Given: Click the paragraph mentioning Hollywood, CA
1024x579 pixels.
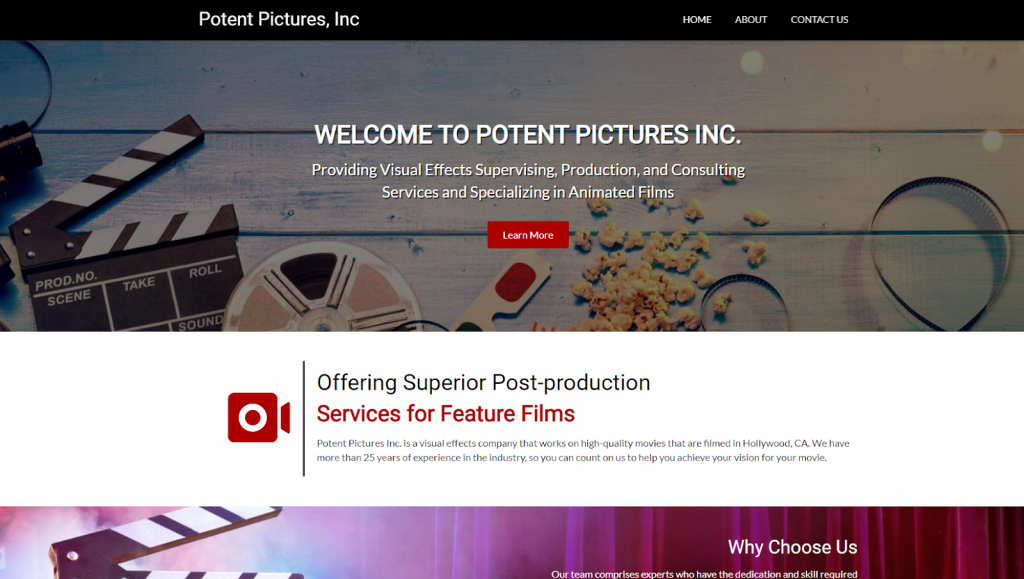Looking at the screenshot, I should [583, 450].
